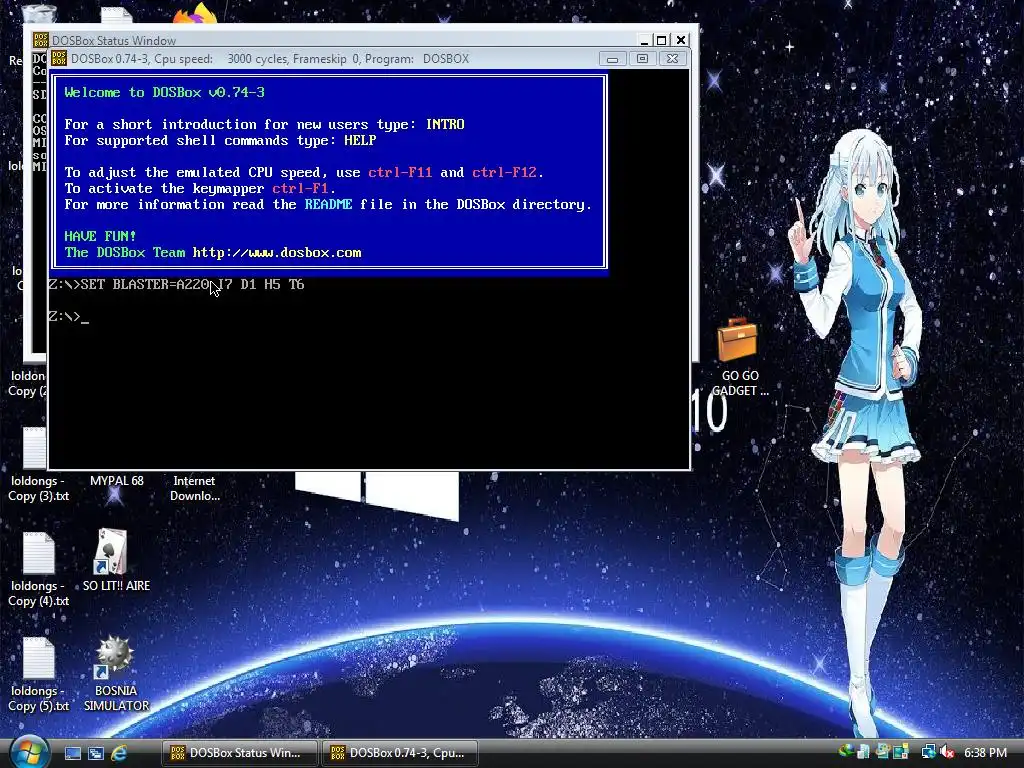Viewport: 1024px width, 768px height.
Task: Maximize the DOSBox Status Window
Action: [x=662, y=40]
